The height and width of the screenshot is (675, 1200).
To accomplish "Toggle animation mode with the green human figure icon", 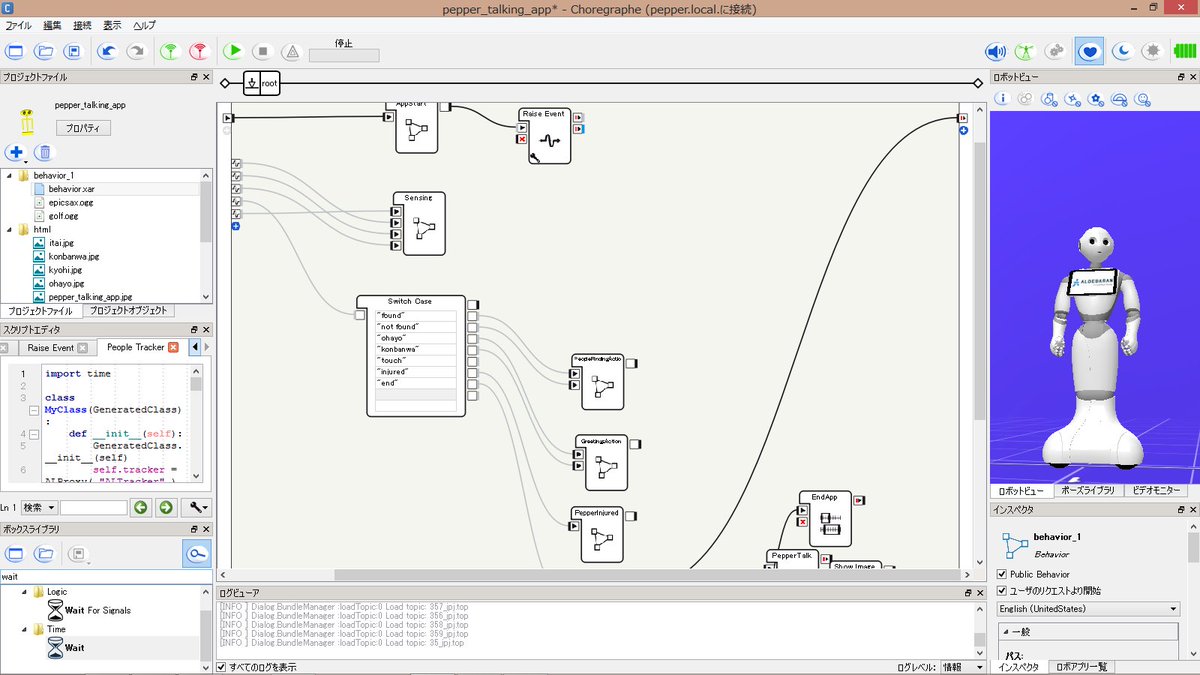I will pos(1025,51).
